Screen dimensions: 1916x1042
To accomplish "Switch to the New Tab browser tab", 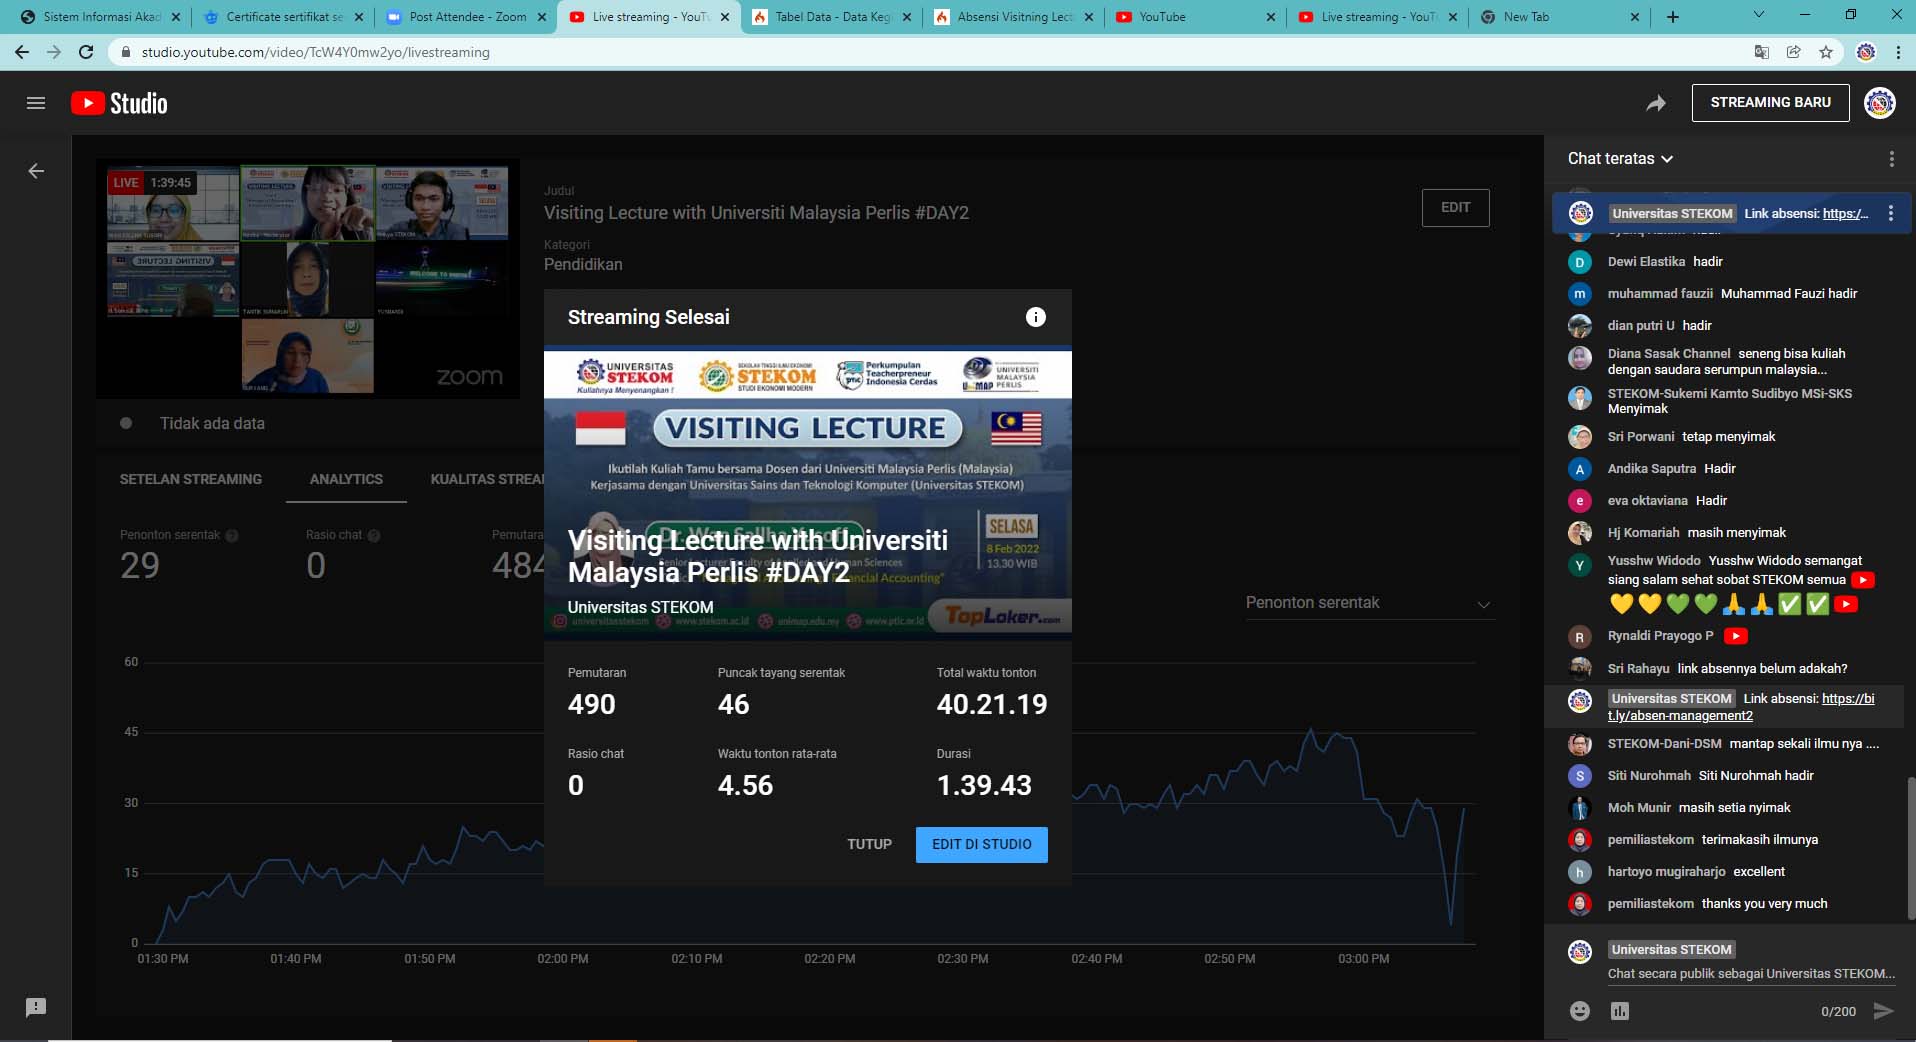I will coord(1560,17).
